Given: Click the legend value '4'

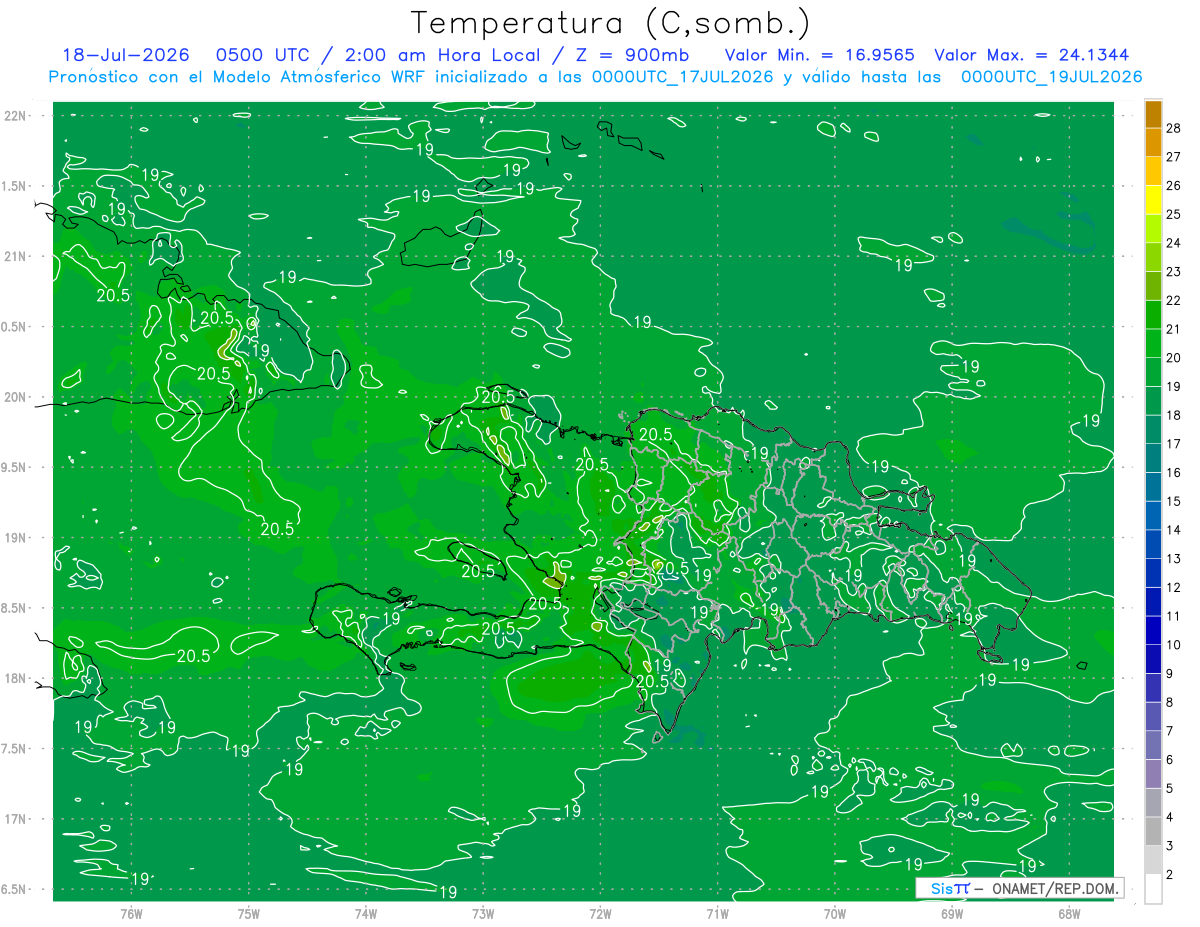Looking at the screenshot, I should pos(1171,818).
